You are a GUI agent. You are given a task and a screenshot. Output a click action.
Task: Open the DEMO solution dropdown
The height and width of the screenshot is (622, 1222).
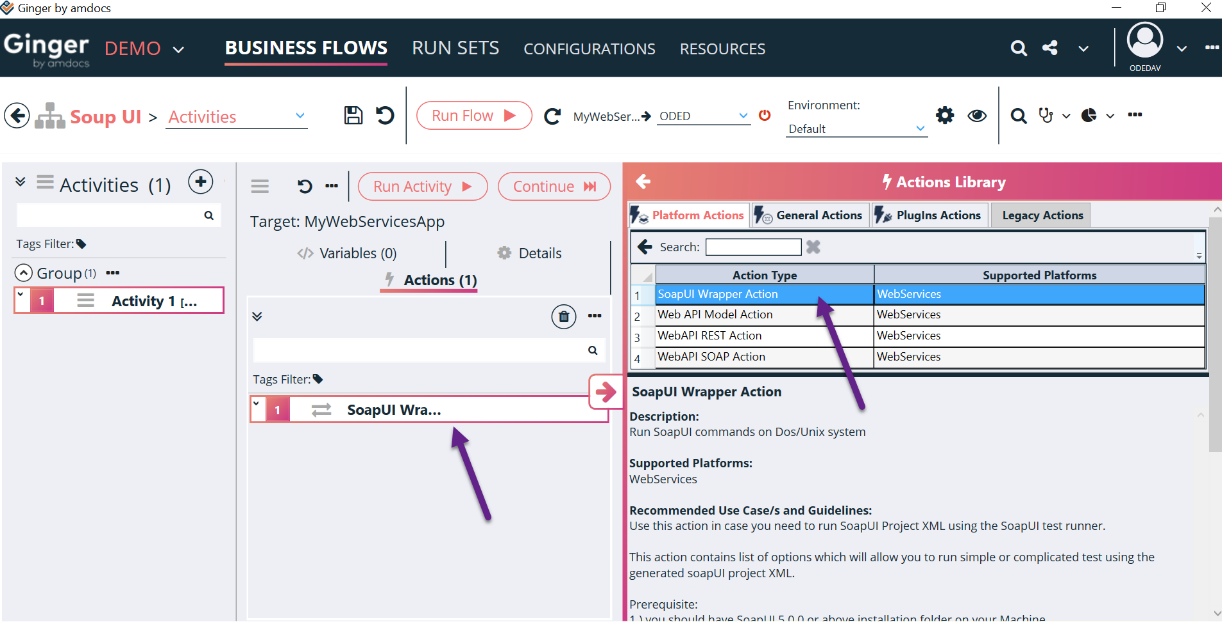tap(178, 48)
